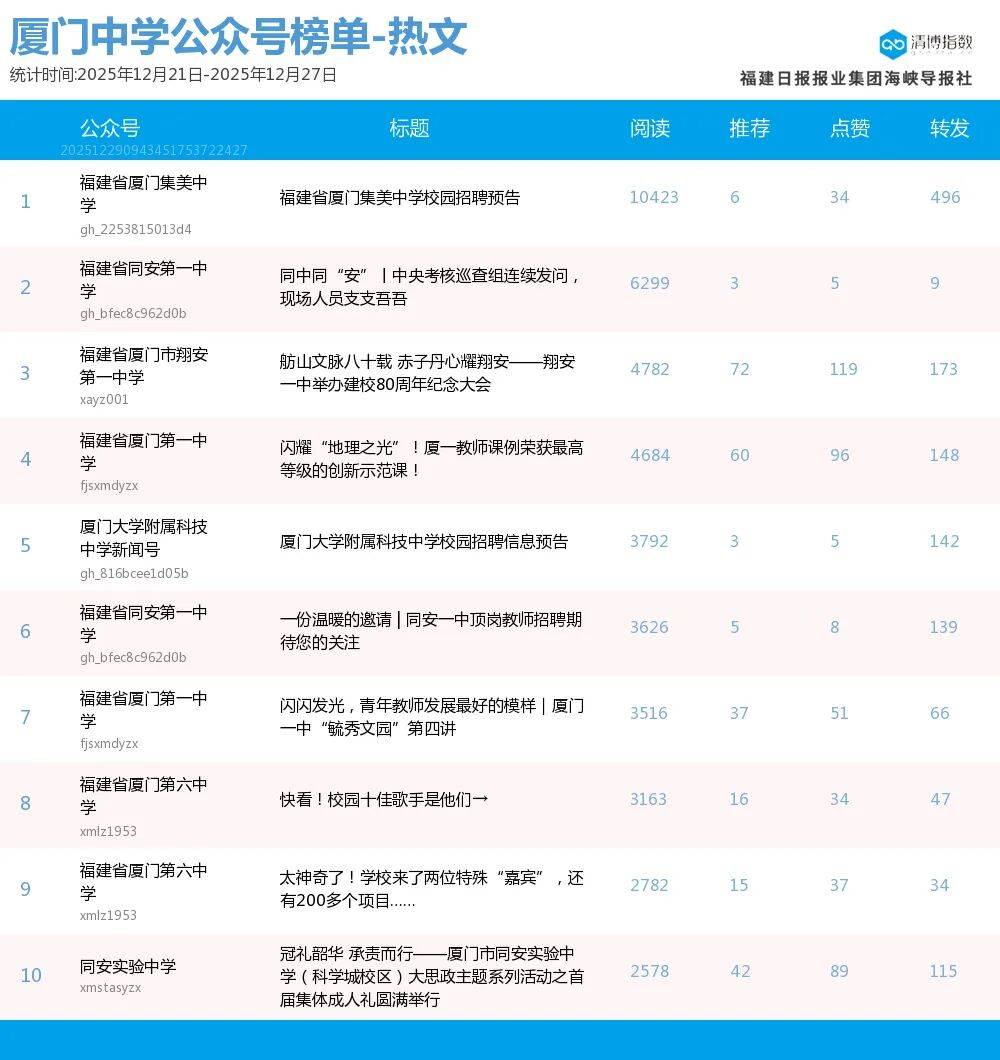Open the 闪耀"地理之光" article

click(431, 459)
